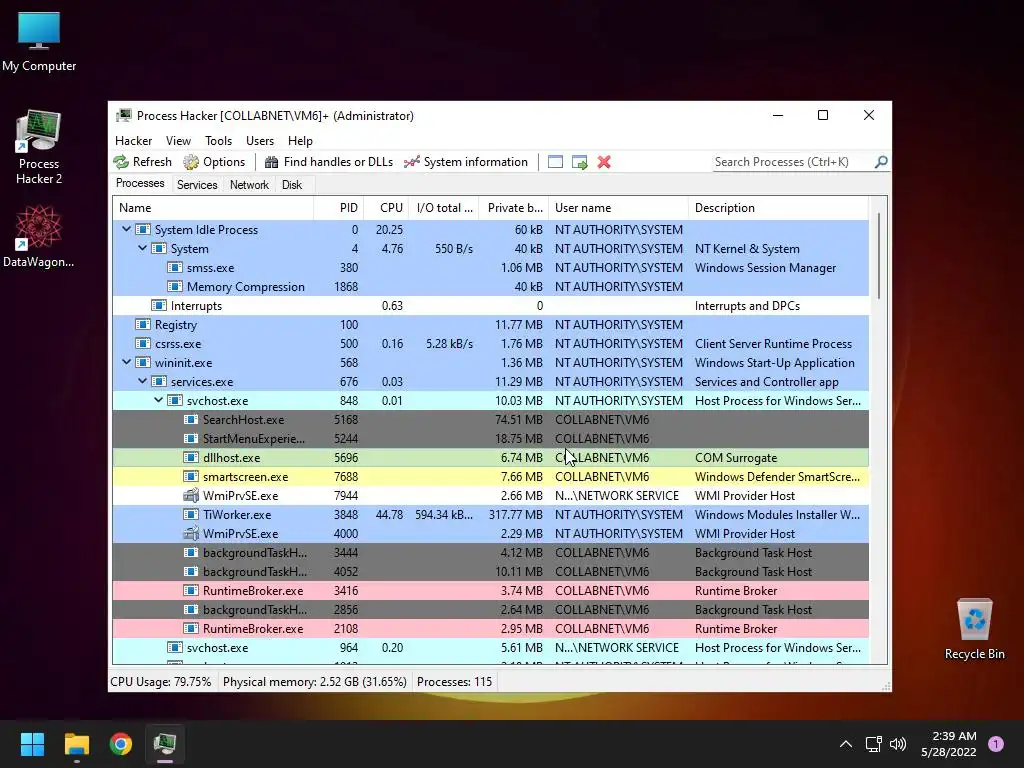The image size is (1024, 768).
Task: Click CPU Usage in status bar
Action: [x=161, y=682]
